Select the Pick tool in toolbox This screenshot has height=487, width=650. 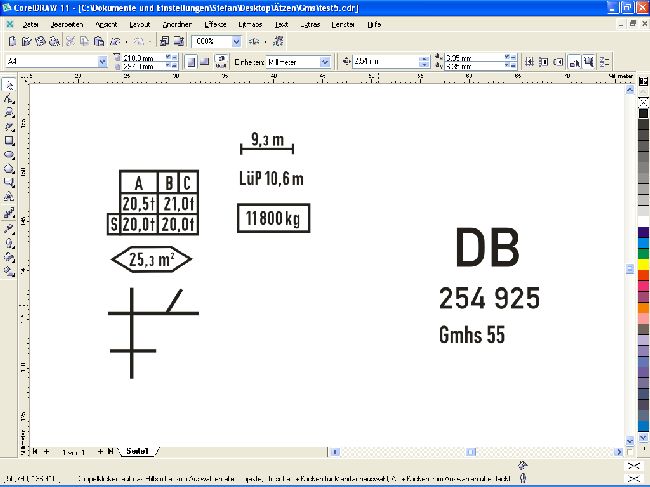(9, 87)
